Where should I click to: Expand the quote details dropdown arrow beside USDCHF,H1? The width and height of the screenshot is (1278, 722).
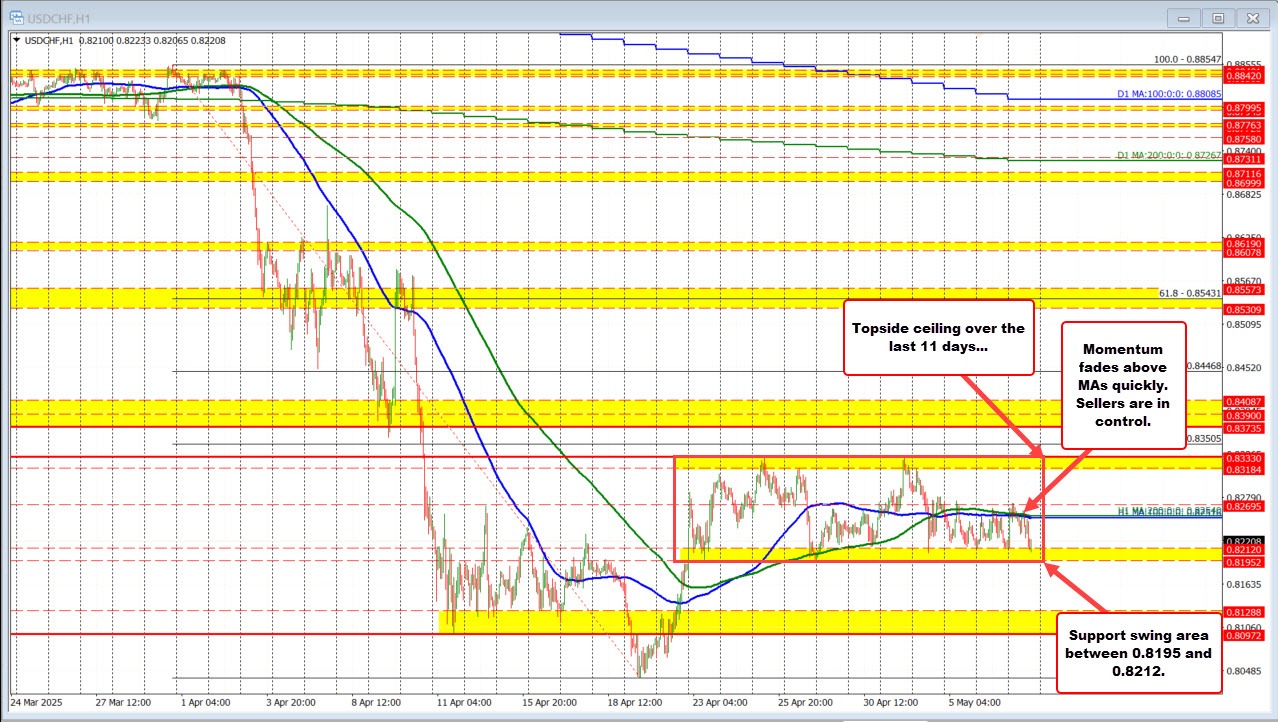[x=19, y=39]
